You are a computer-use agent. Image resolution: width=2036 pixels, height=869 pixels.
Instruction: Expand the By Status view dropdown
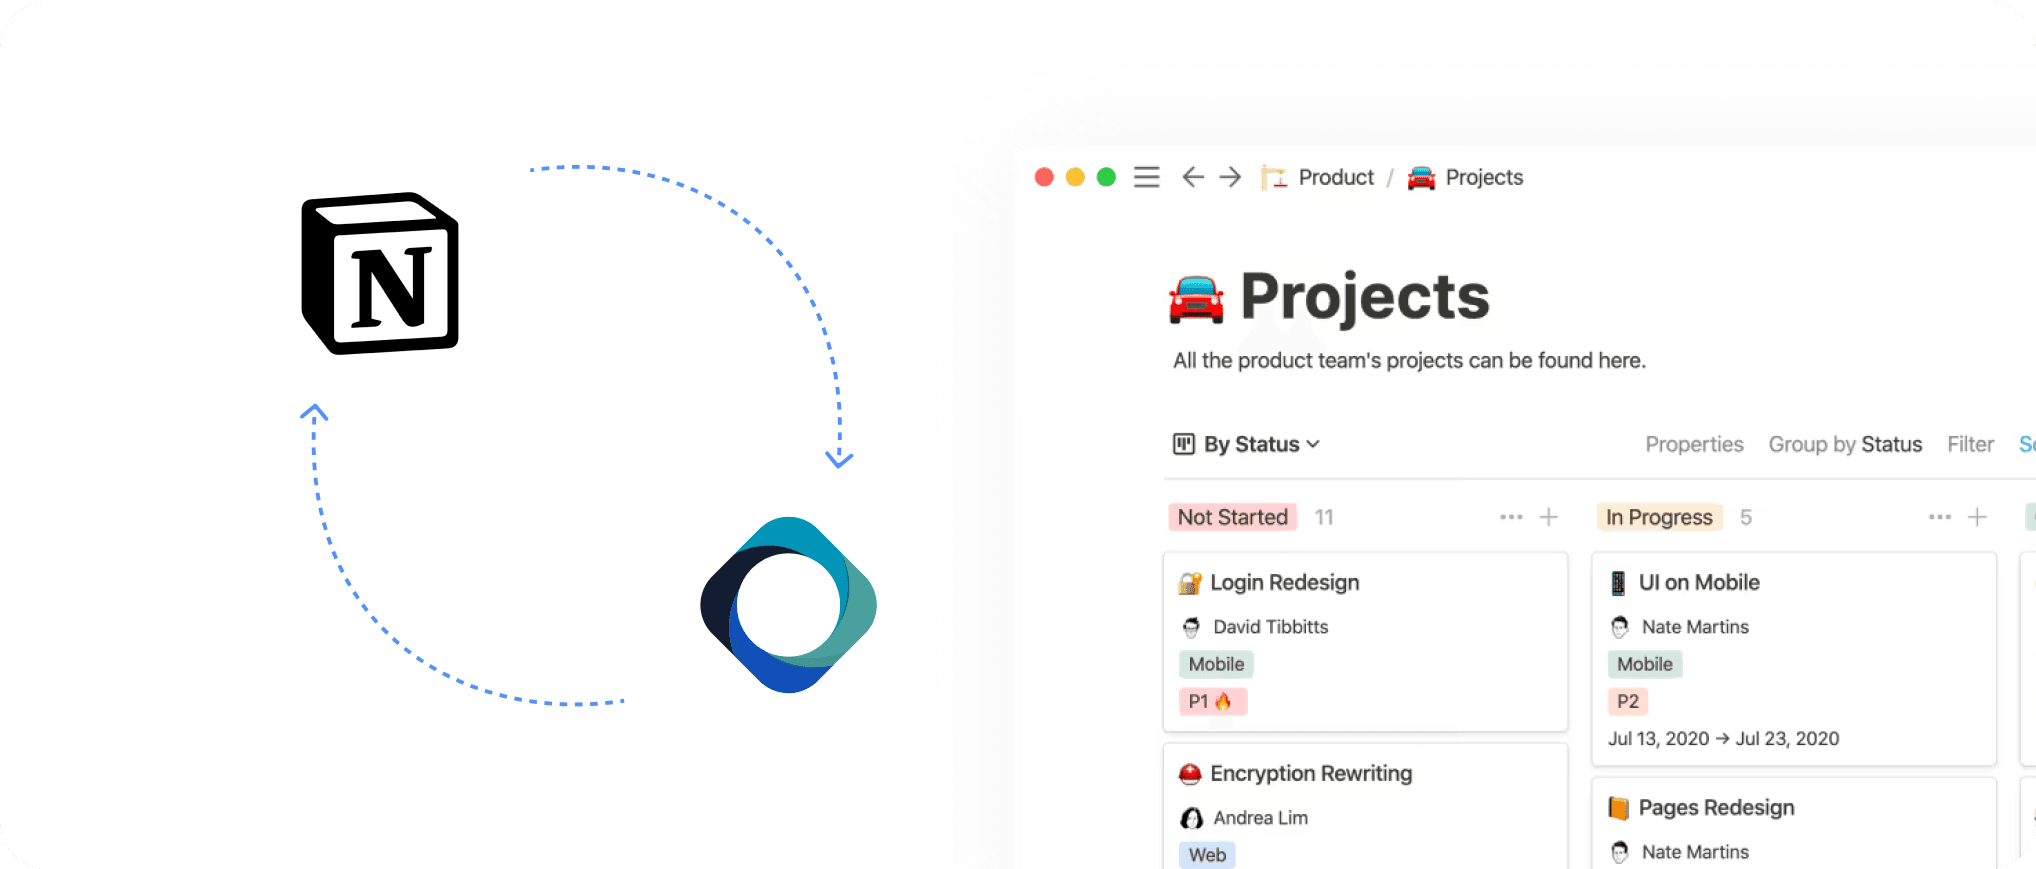coord(1247,444)
